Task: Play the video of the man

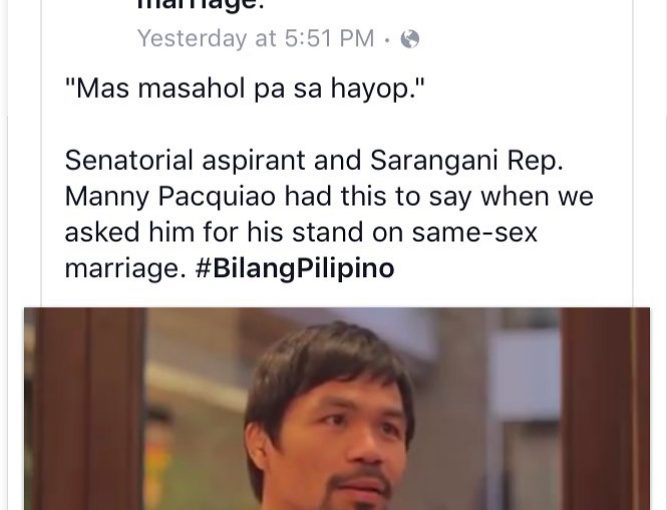Action: [x=337, y=408]
